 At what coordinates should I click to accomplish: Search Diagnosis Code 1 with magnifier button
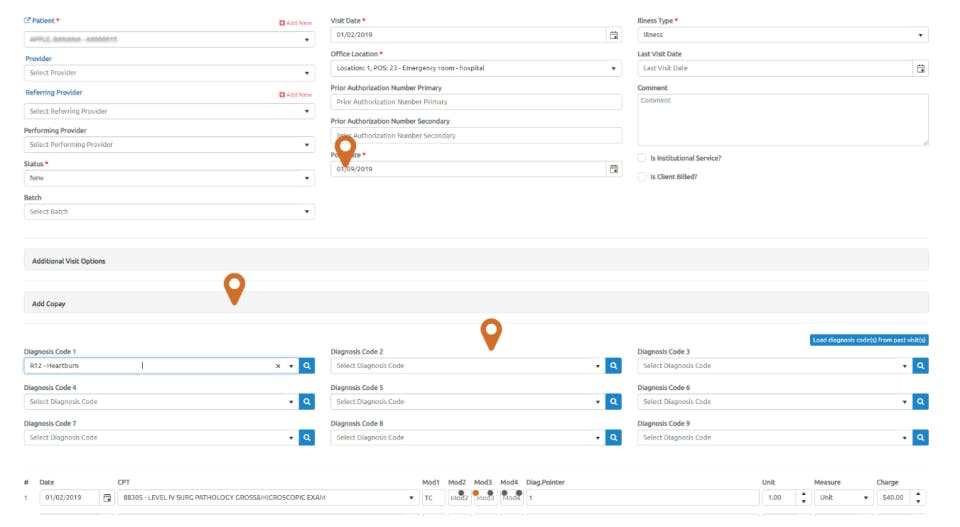(307, 365)
